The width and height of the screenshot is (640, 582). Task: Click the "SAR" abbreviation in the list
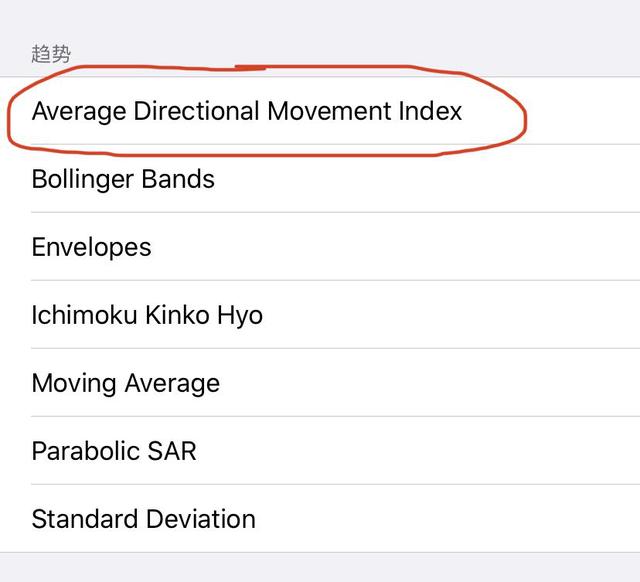171,451
